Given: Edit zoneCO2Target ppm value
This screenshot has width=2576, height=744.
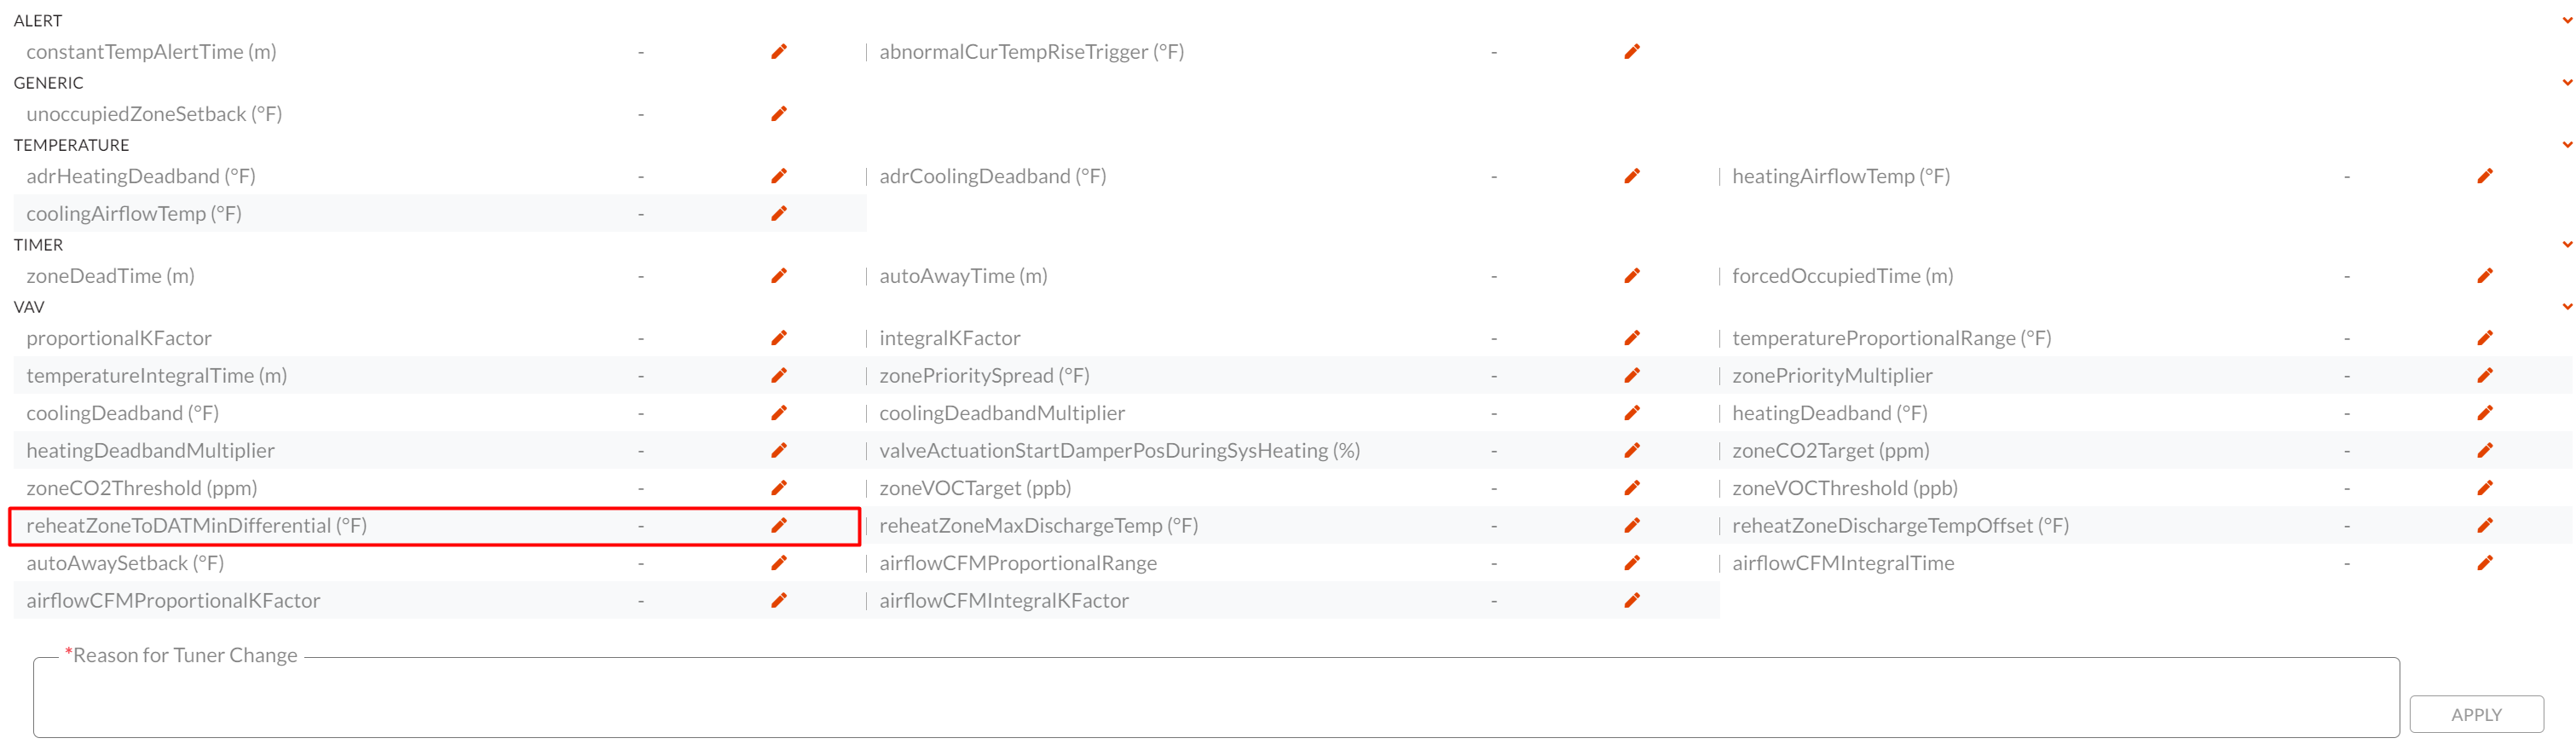Looking at the screenshot, I should pos(2485,451).
